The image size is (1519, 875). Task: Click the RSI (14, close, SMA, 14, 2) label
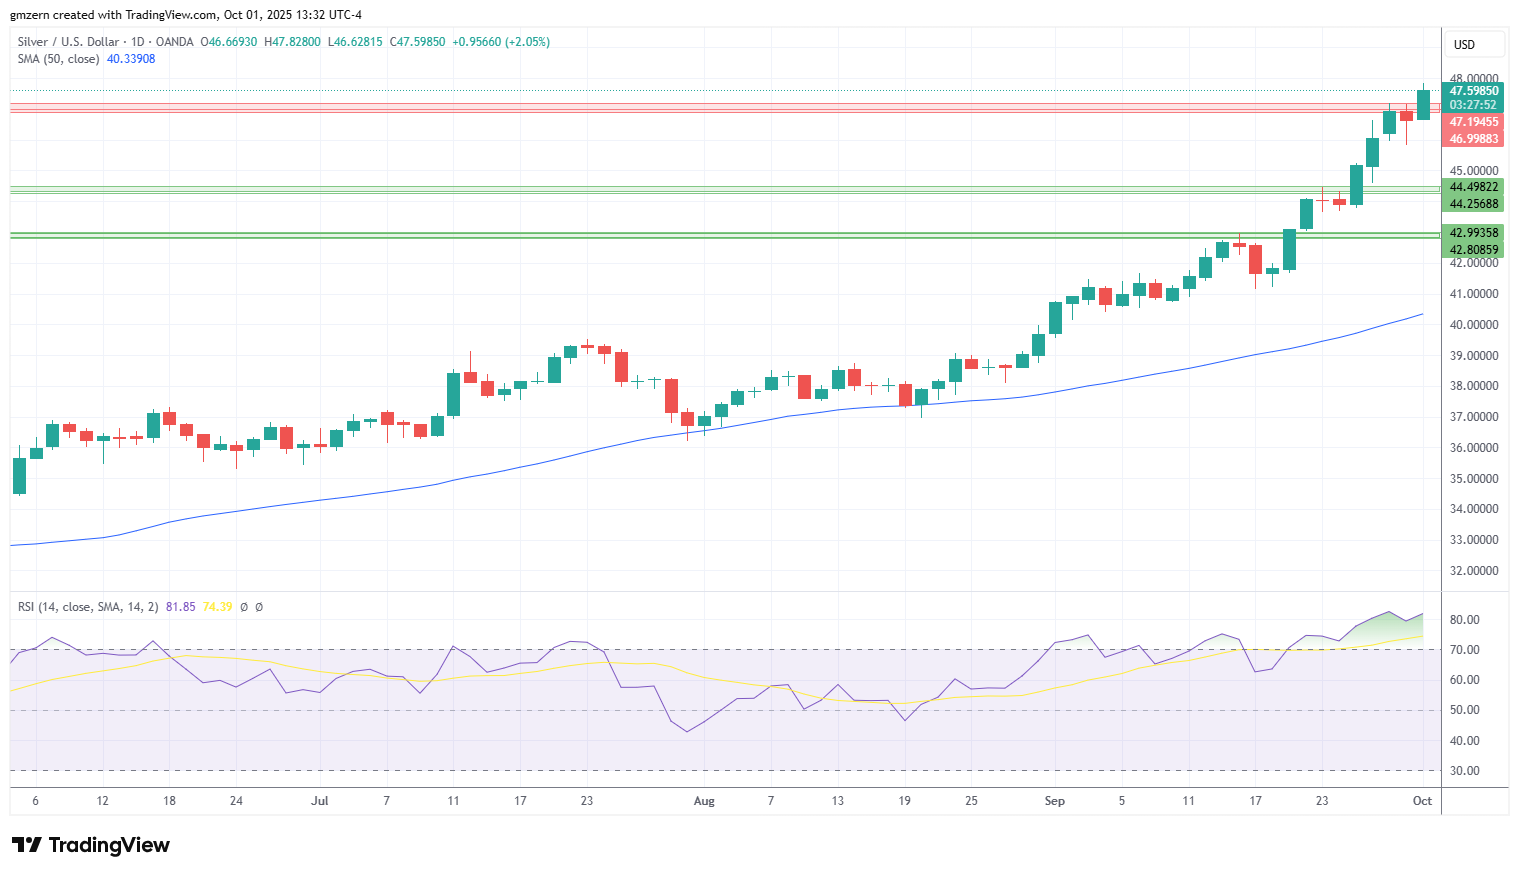point(88,607)
